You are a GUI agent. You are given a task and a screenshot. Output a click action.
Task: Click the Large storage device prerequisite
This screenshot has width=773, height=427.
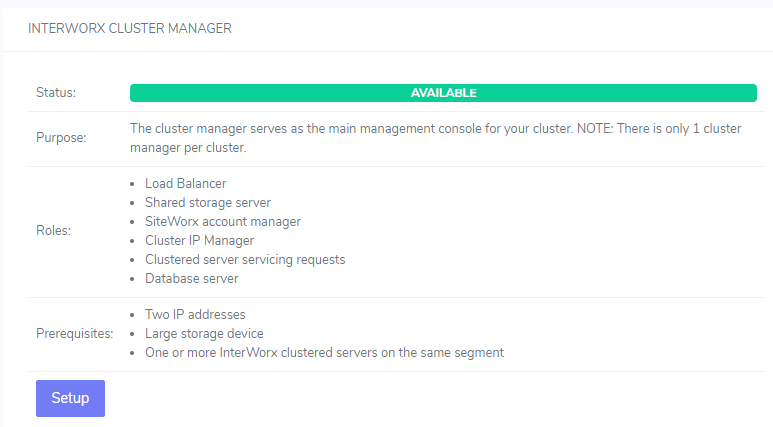(x=204, y=333)
